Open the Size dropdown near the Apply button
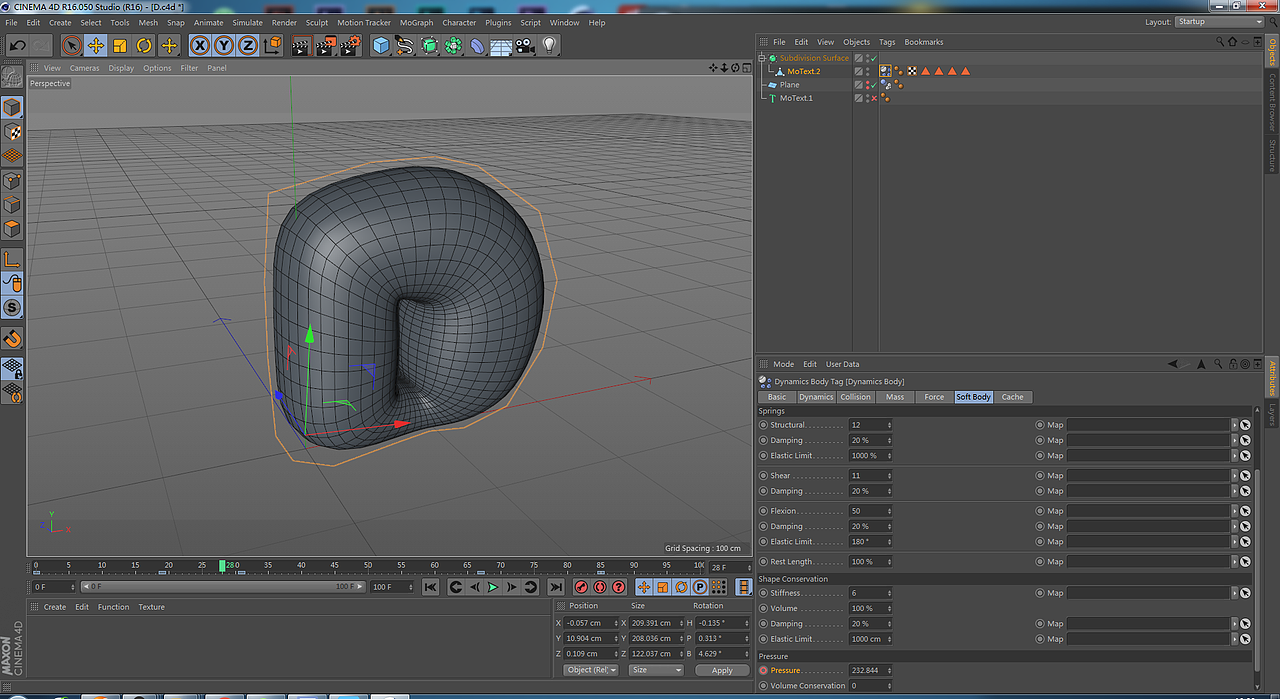1280x699 pixels. (655, 669)
